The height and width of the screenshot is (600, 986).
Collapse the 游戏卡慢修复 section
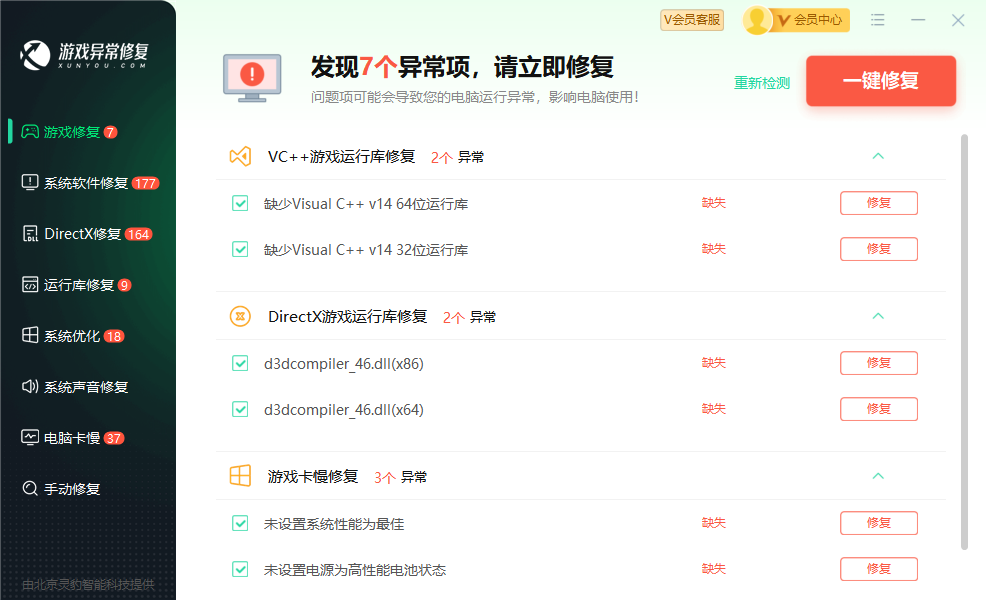878,477
